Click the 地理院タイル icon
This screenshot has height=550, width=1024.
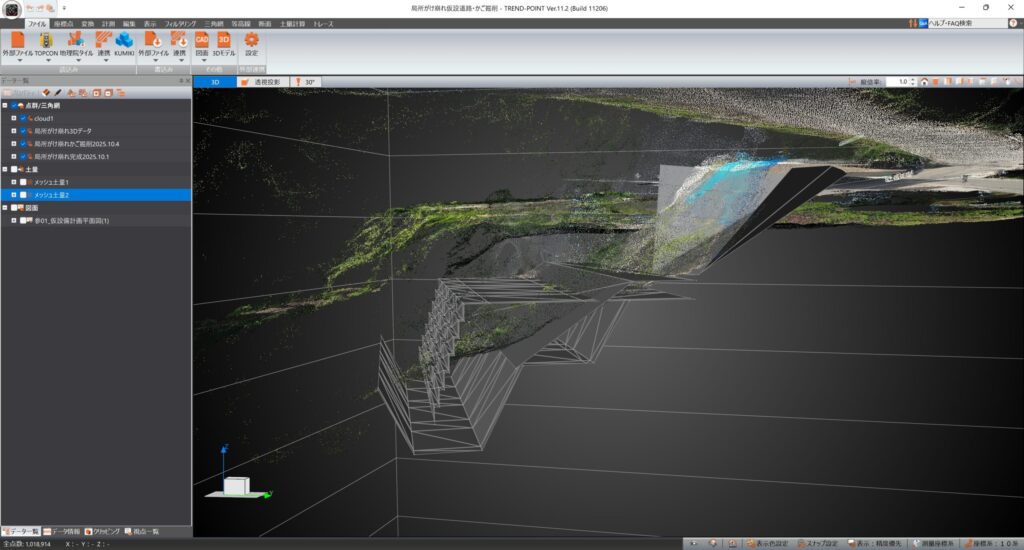point(76,39)
